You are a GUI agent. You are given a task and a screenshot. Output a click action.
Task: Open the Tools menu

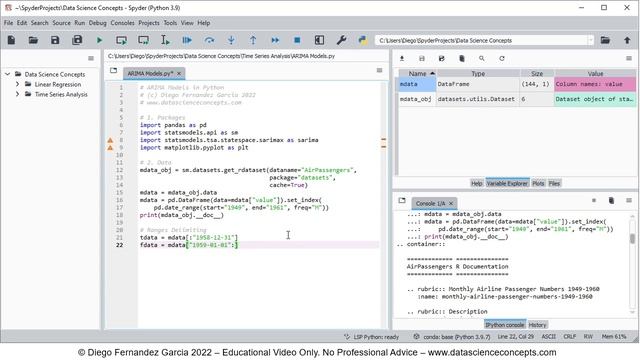pyautogui.click(x=170, y=23)
